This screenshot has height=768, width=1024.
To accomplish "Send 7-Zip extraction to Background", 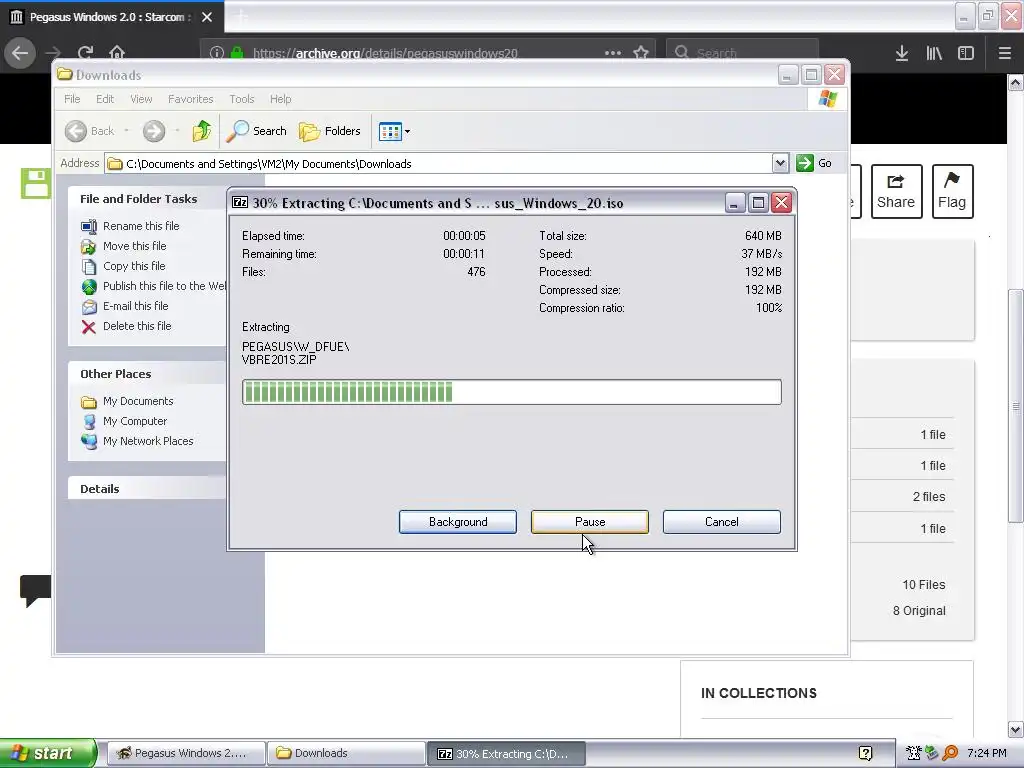I will (458, 522).
